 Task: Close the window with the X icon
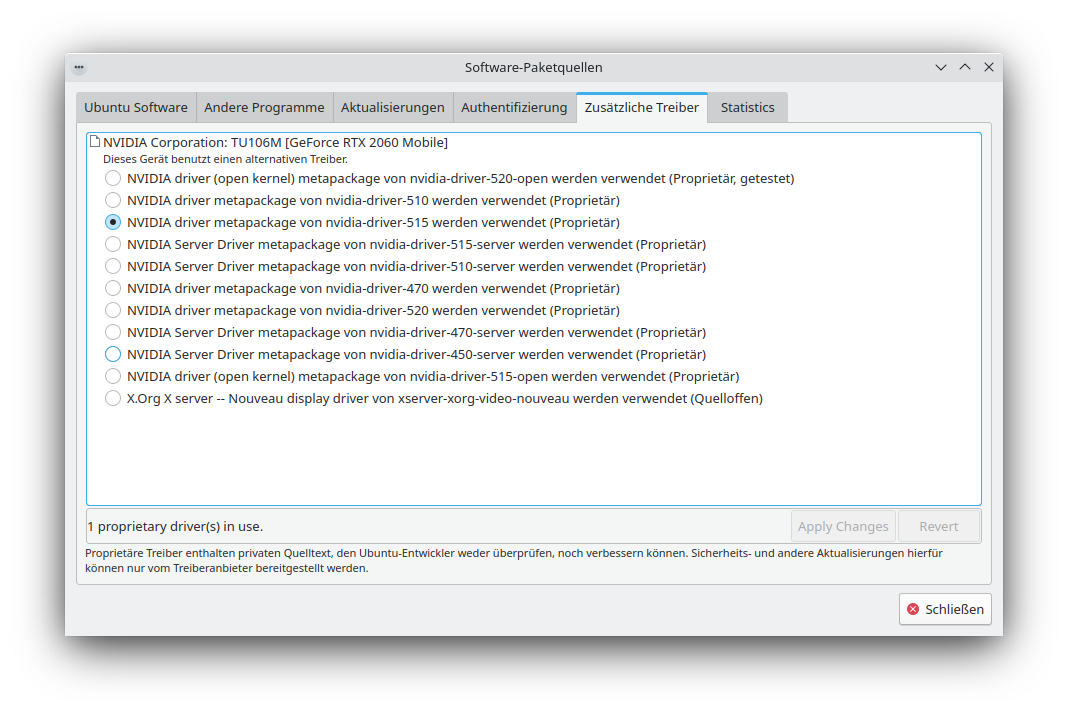tap(989, 67)
